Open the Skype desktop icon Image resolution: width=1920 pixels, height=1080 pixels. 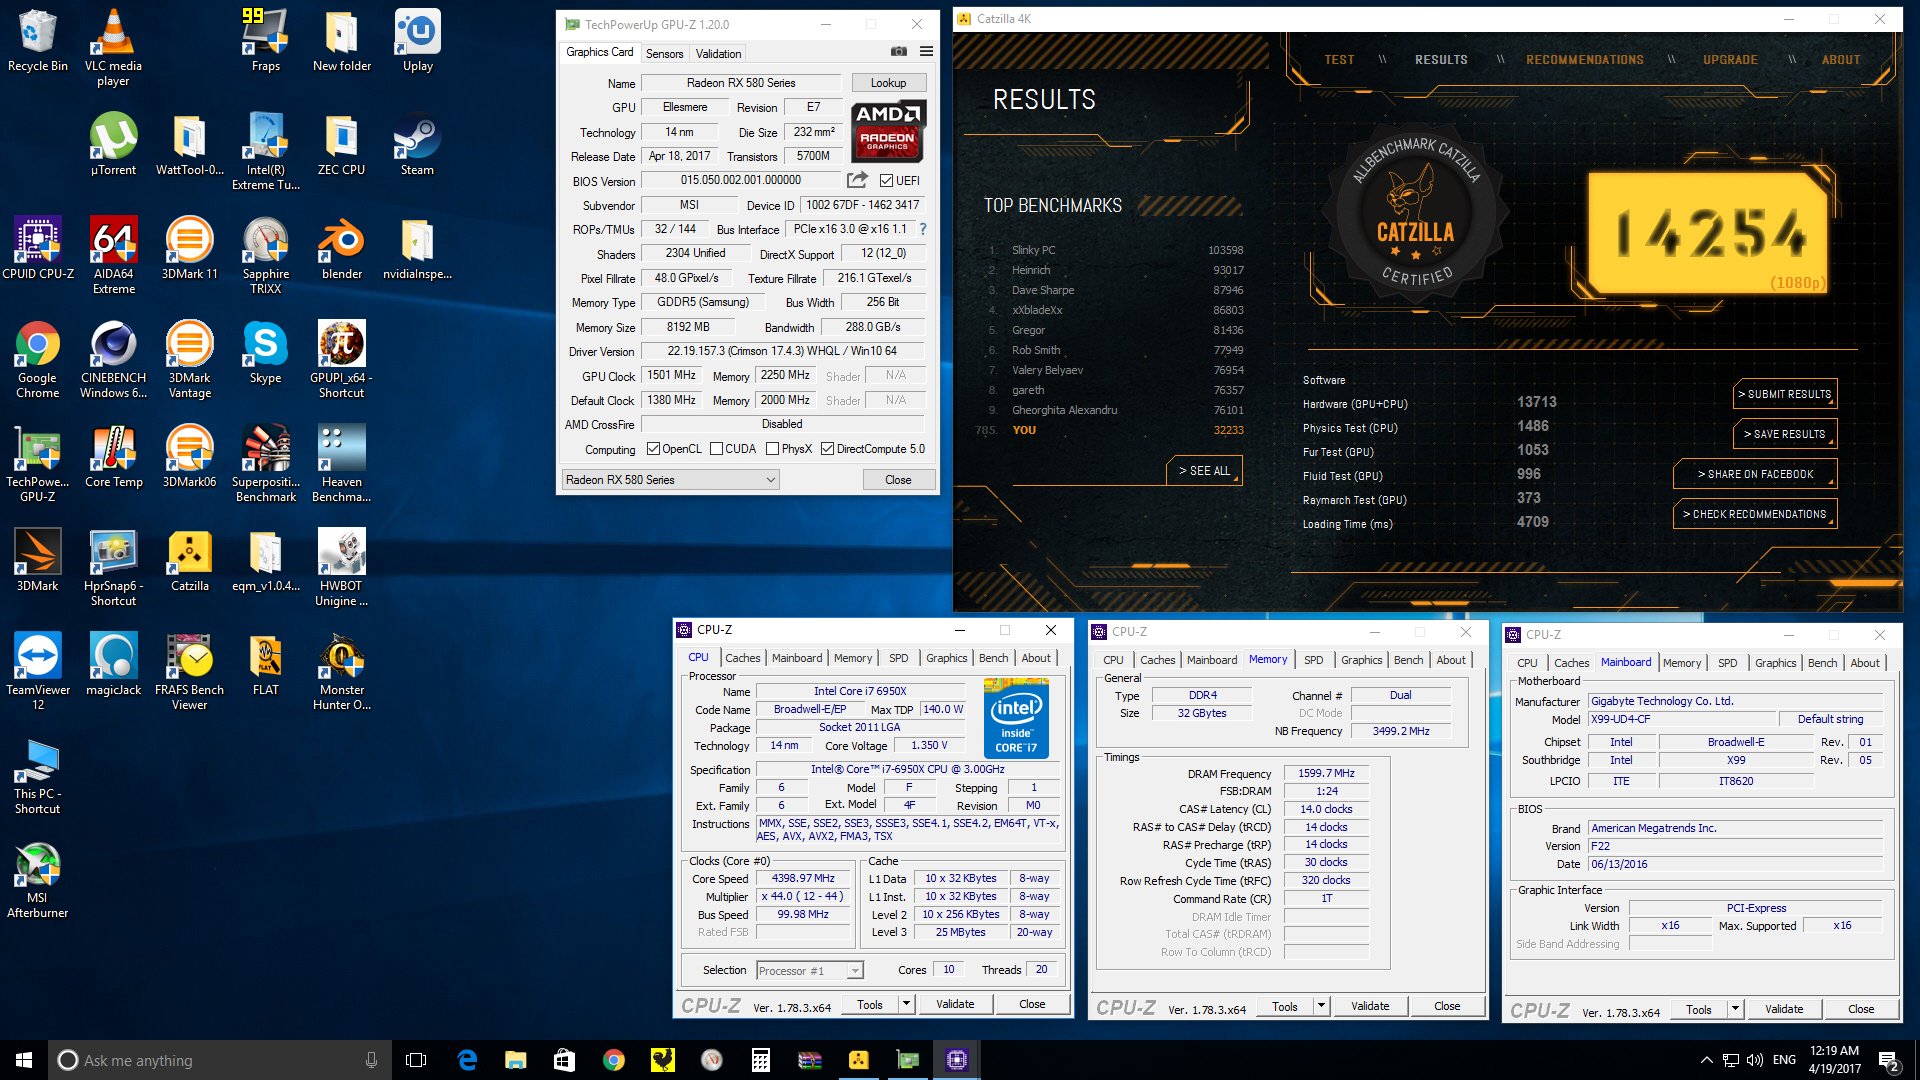coord(265,352)
